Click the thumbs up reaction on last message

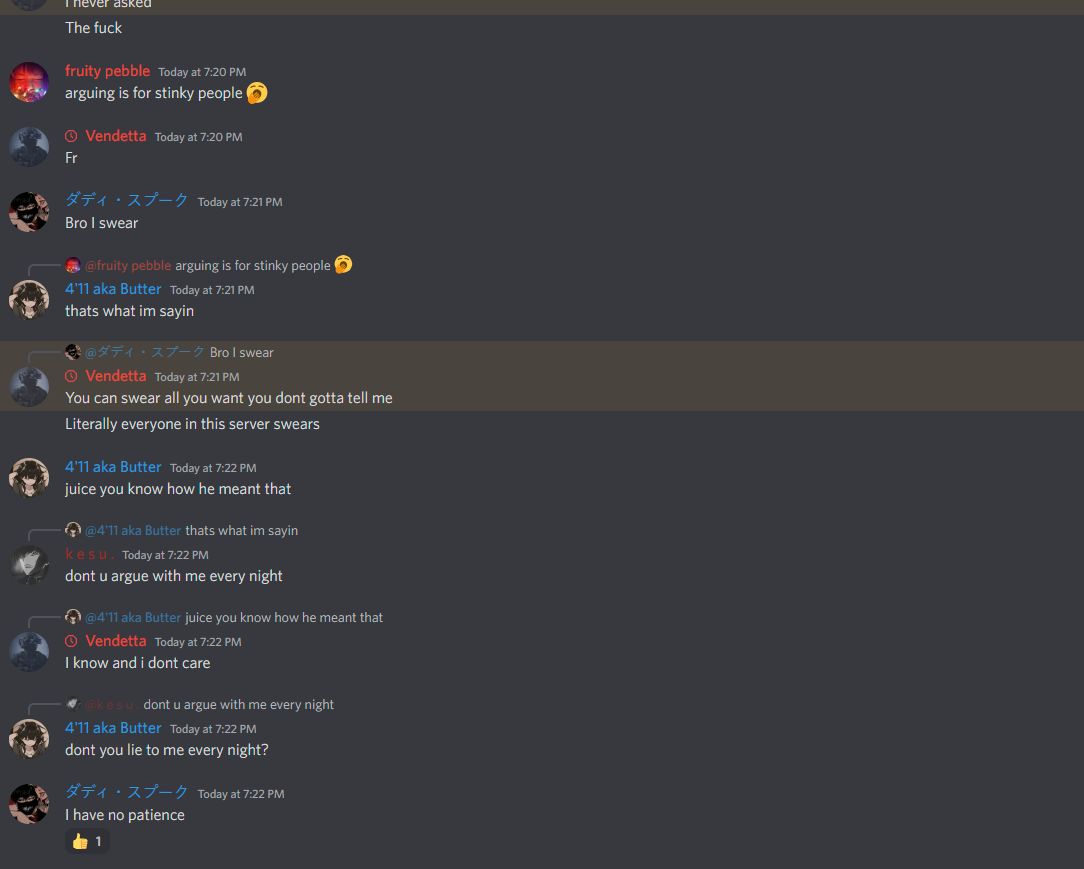pyautogui.click(x=87, y=841)
